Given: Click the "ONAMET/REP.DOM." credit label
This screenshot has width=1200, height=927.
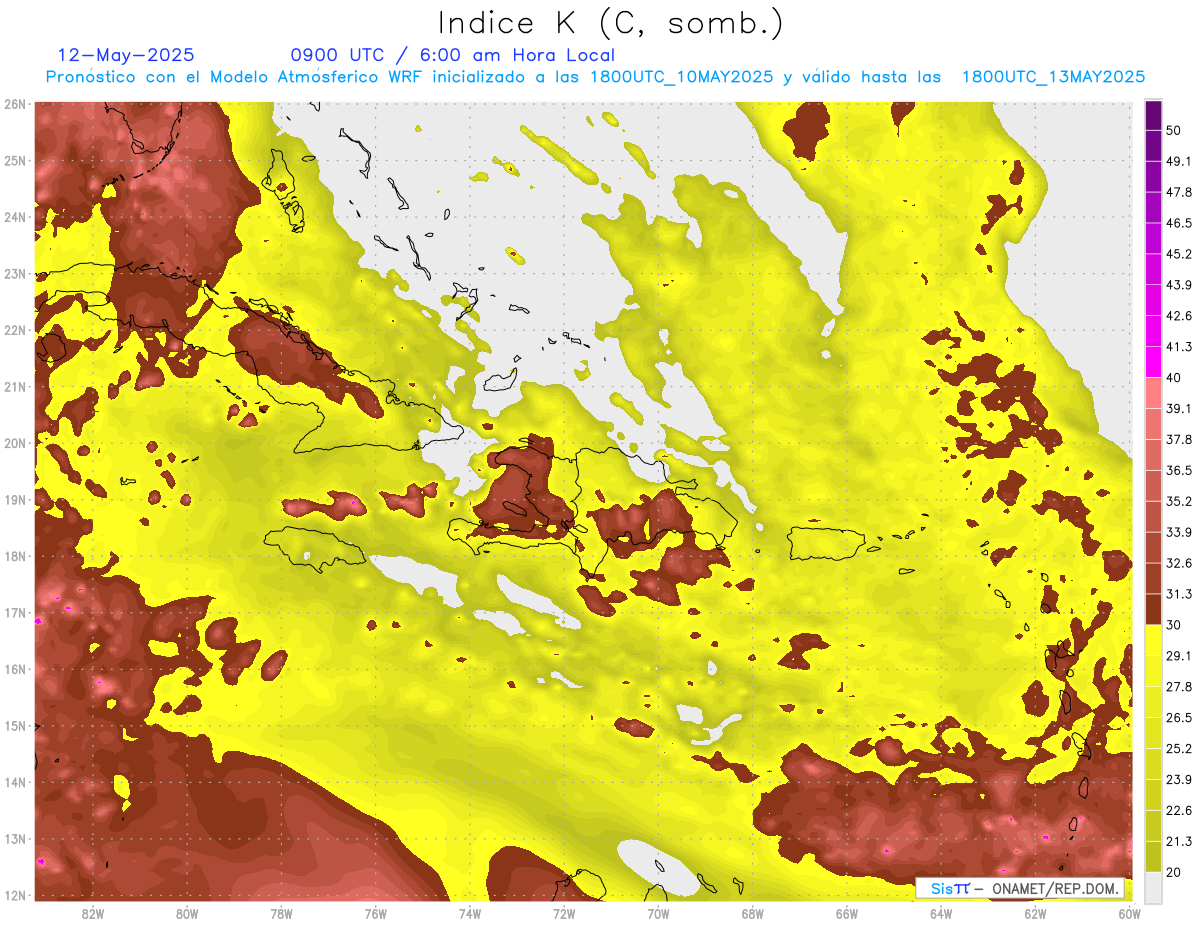Looking at the screenshot, I should coord(1056,888).
